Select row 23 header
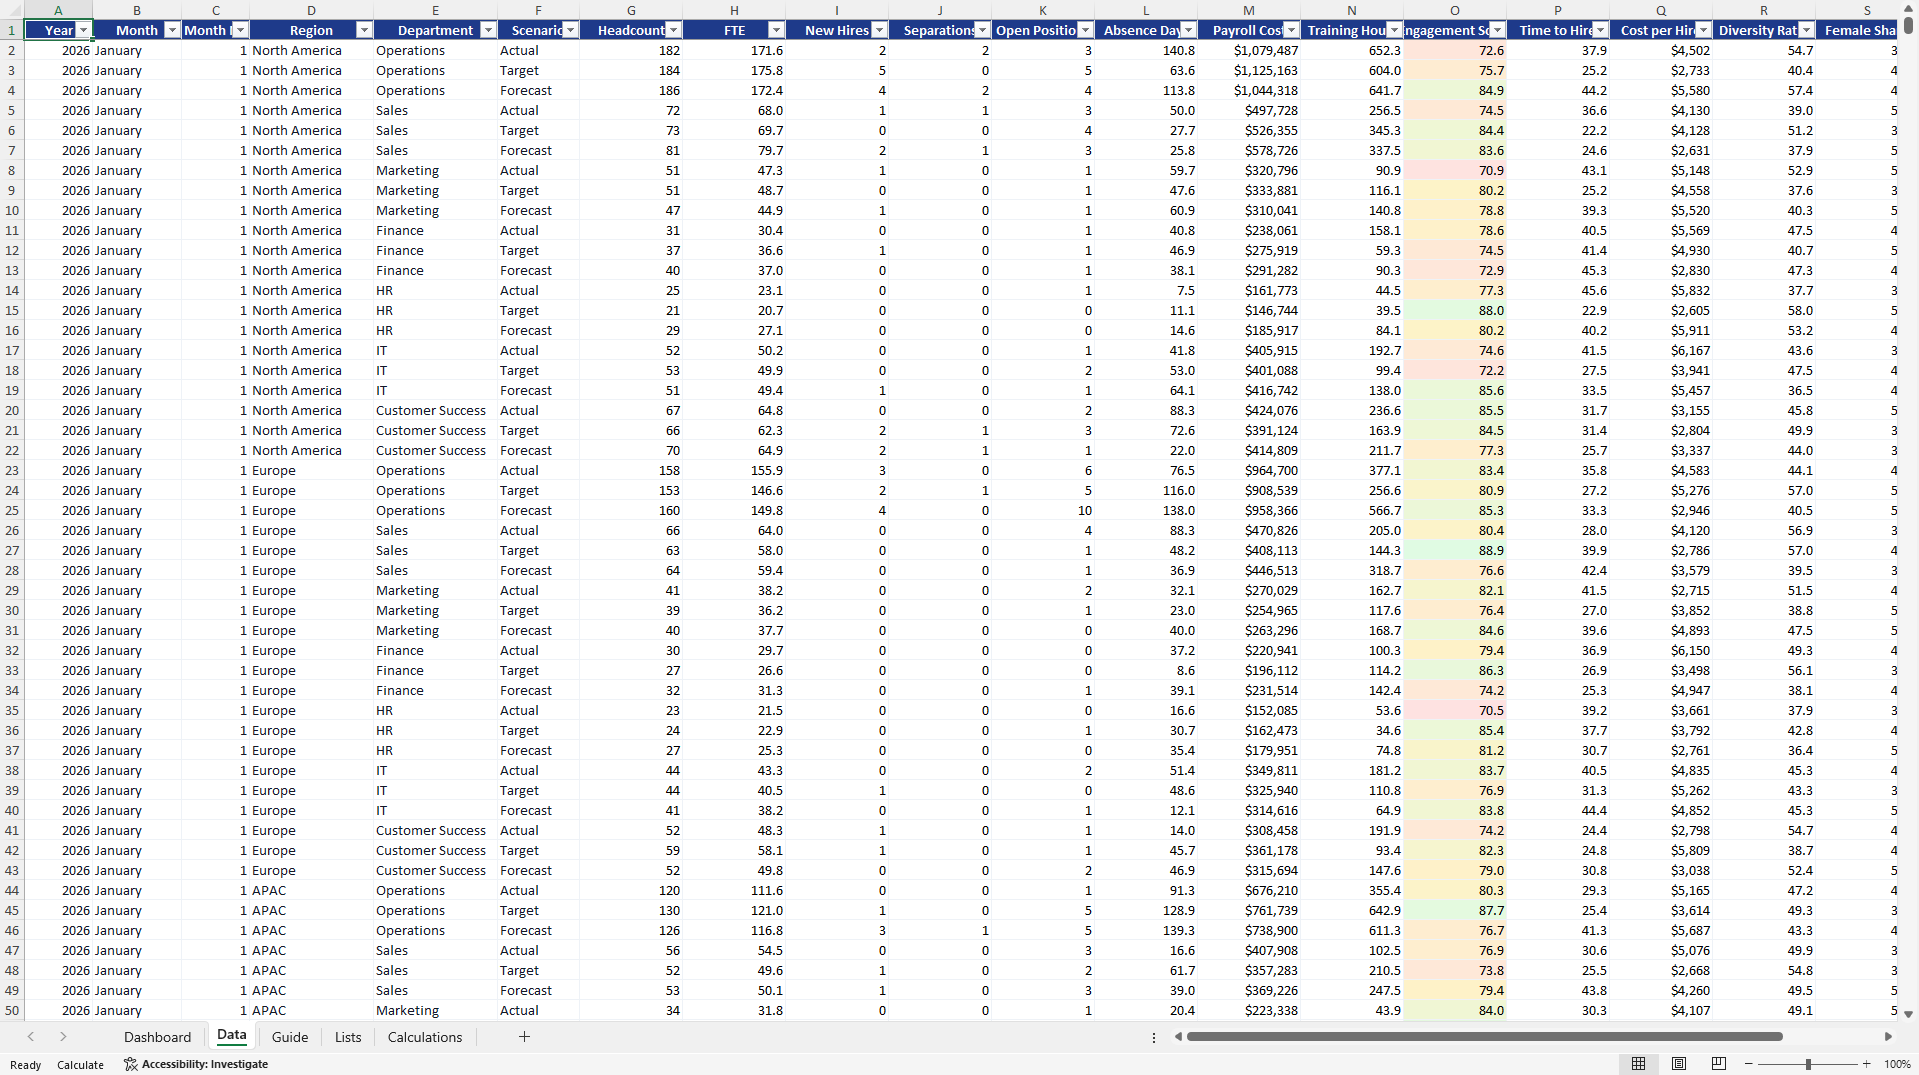This screenshot has height=1075, width=1919. [x=12, y=470]
